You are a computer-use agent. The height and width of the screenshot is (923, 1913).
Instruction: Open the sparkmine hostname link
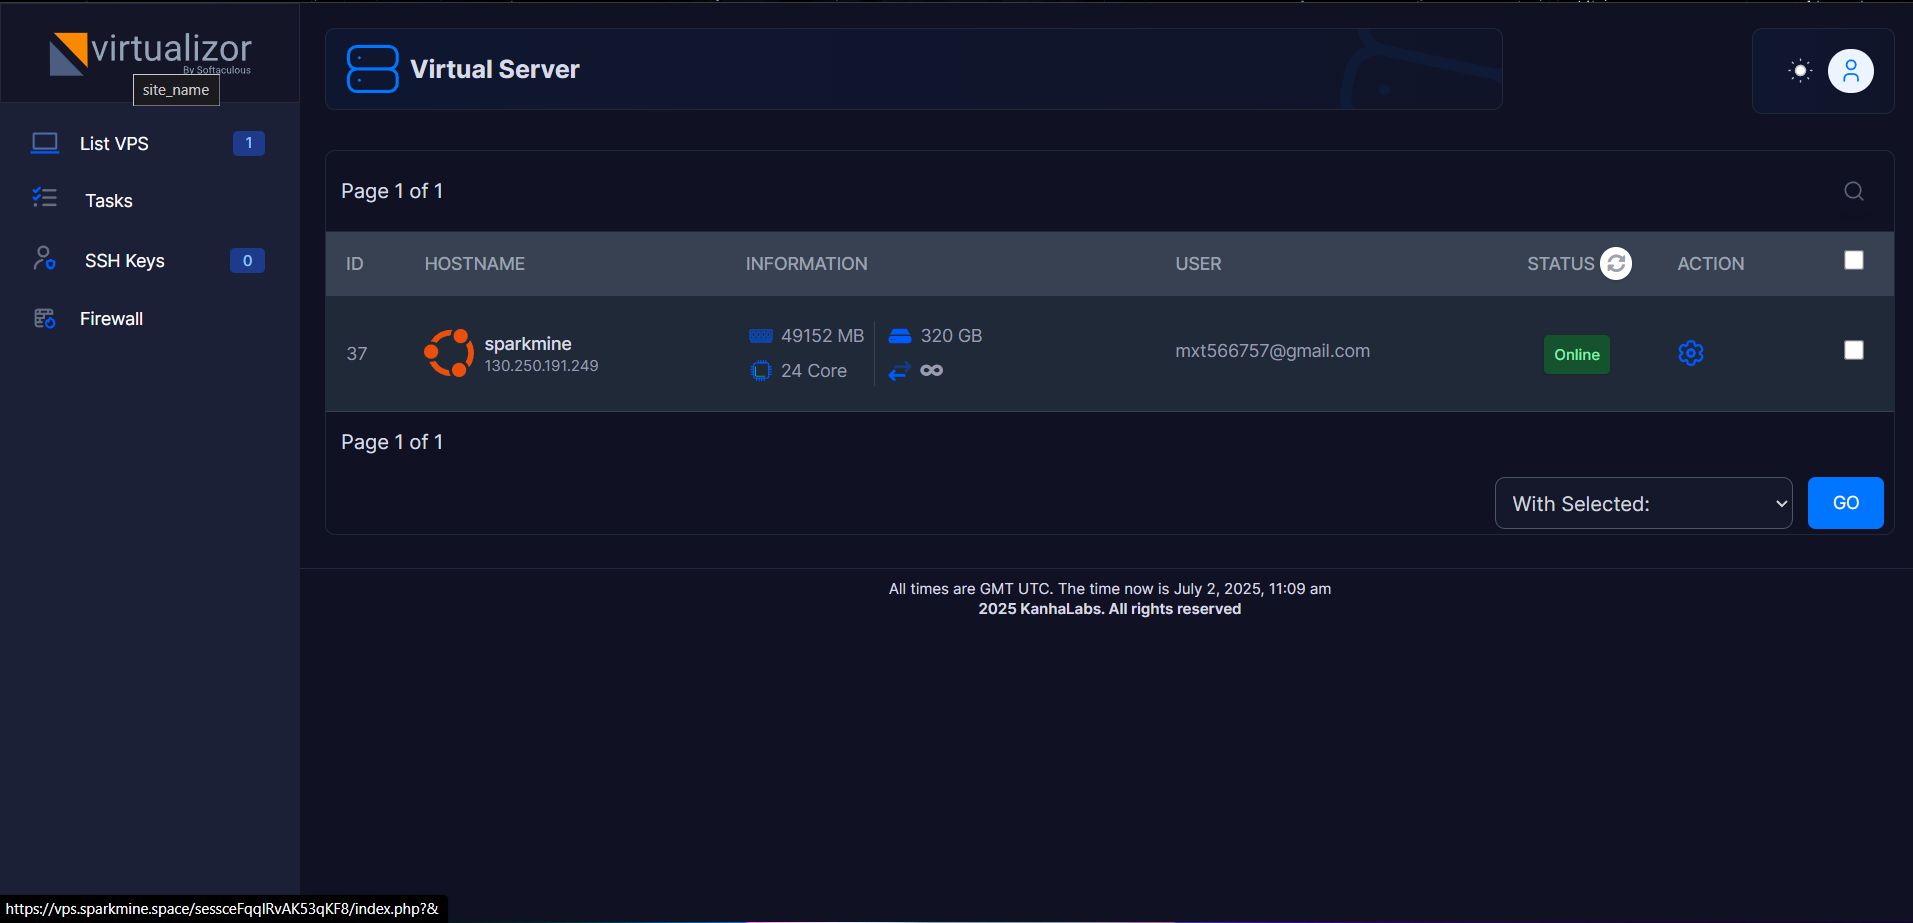528,344
